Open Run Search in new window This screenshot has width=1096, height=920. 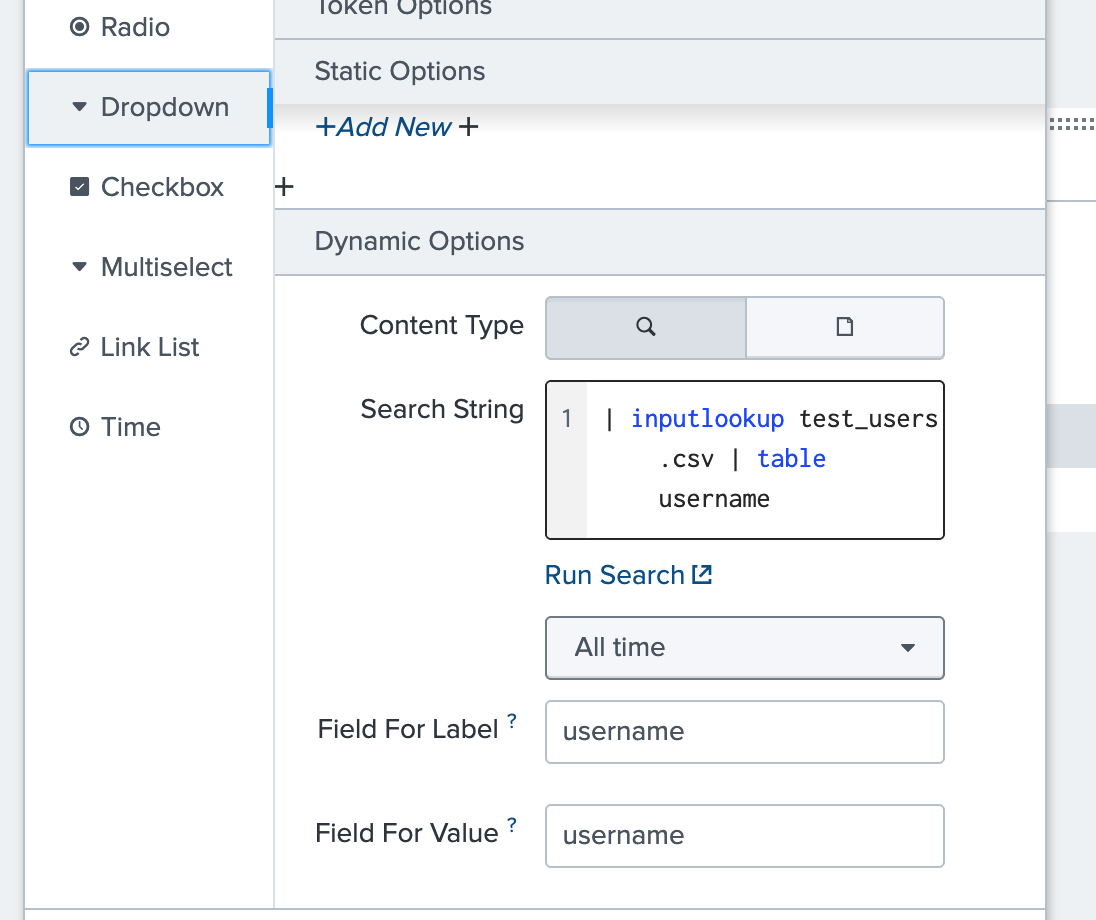click(x=628, y=575)
